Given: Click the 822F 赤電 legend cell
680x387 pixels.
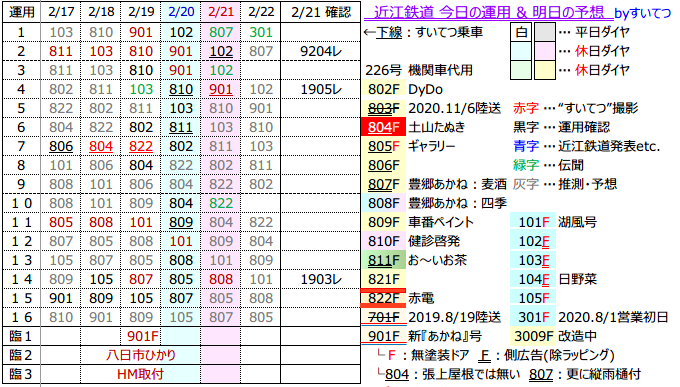Looking at the screenshot, I should pyautogui.click(x=384, y=298).
